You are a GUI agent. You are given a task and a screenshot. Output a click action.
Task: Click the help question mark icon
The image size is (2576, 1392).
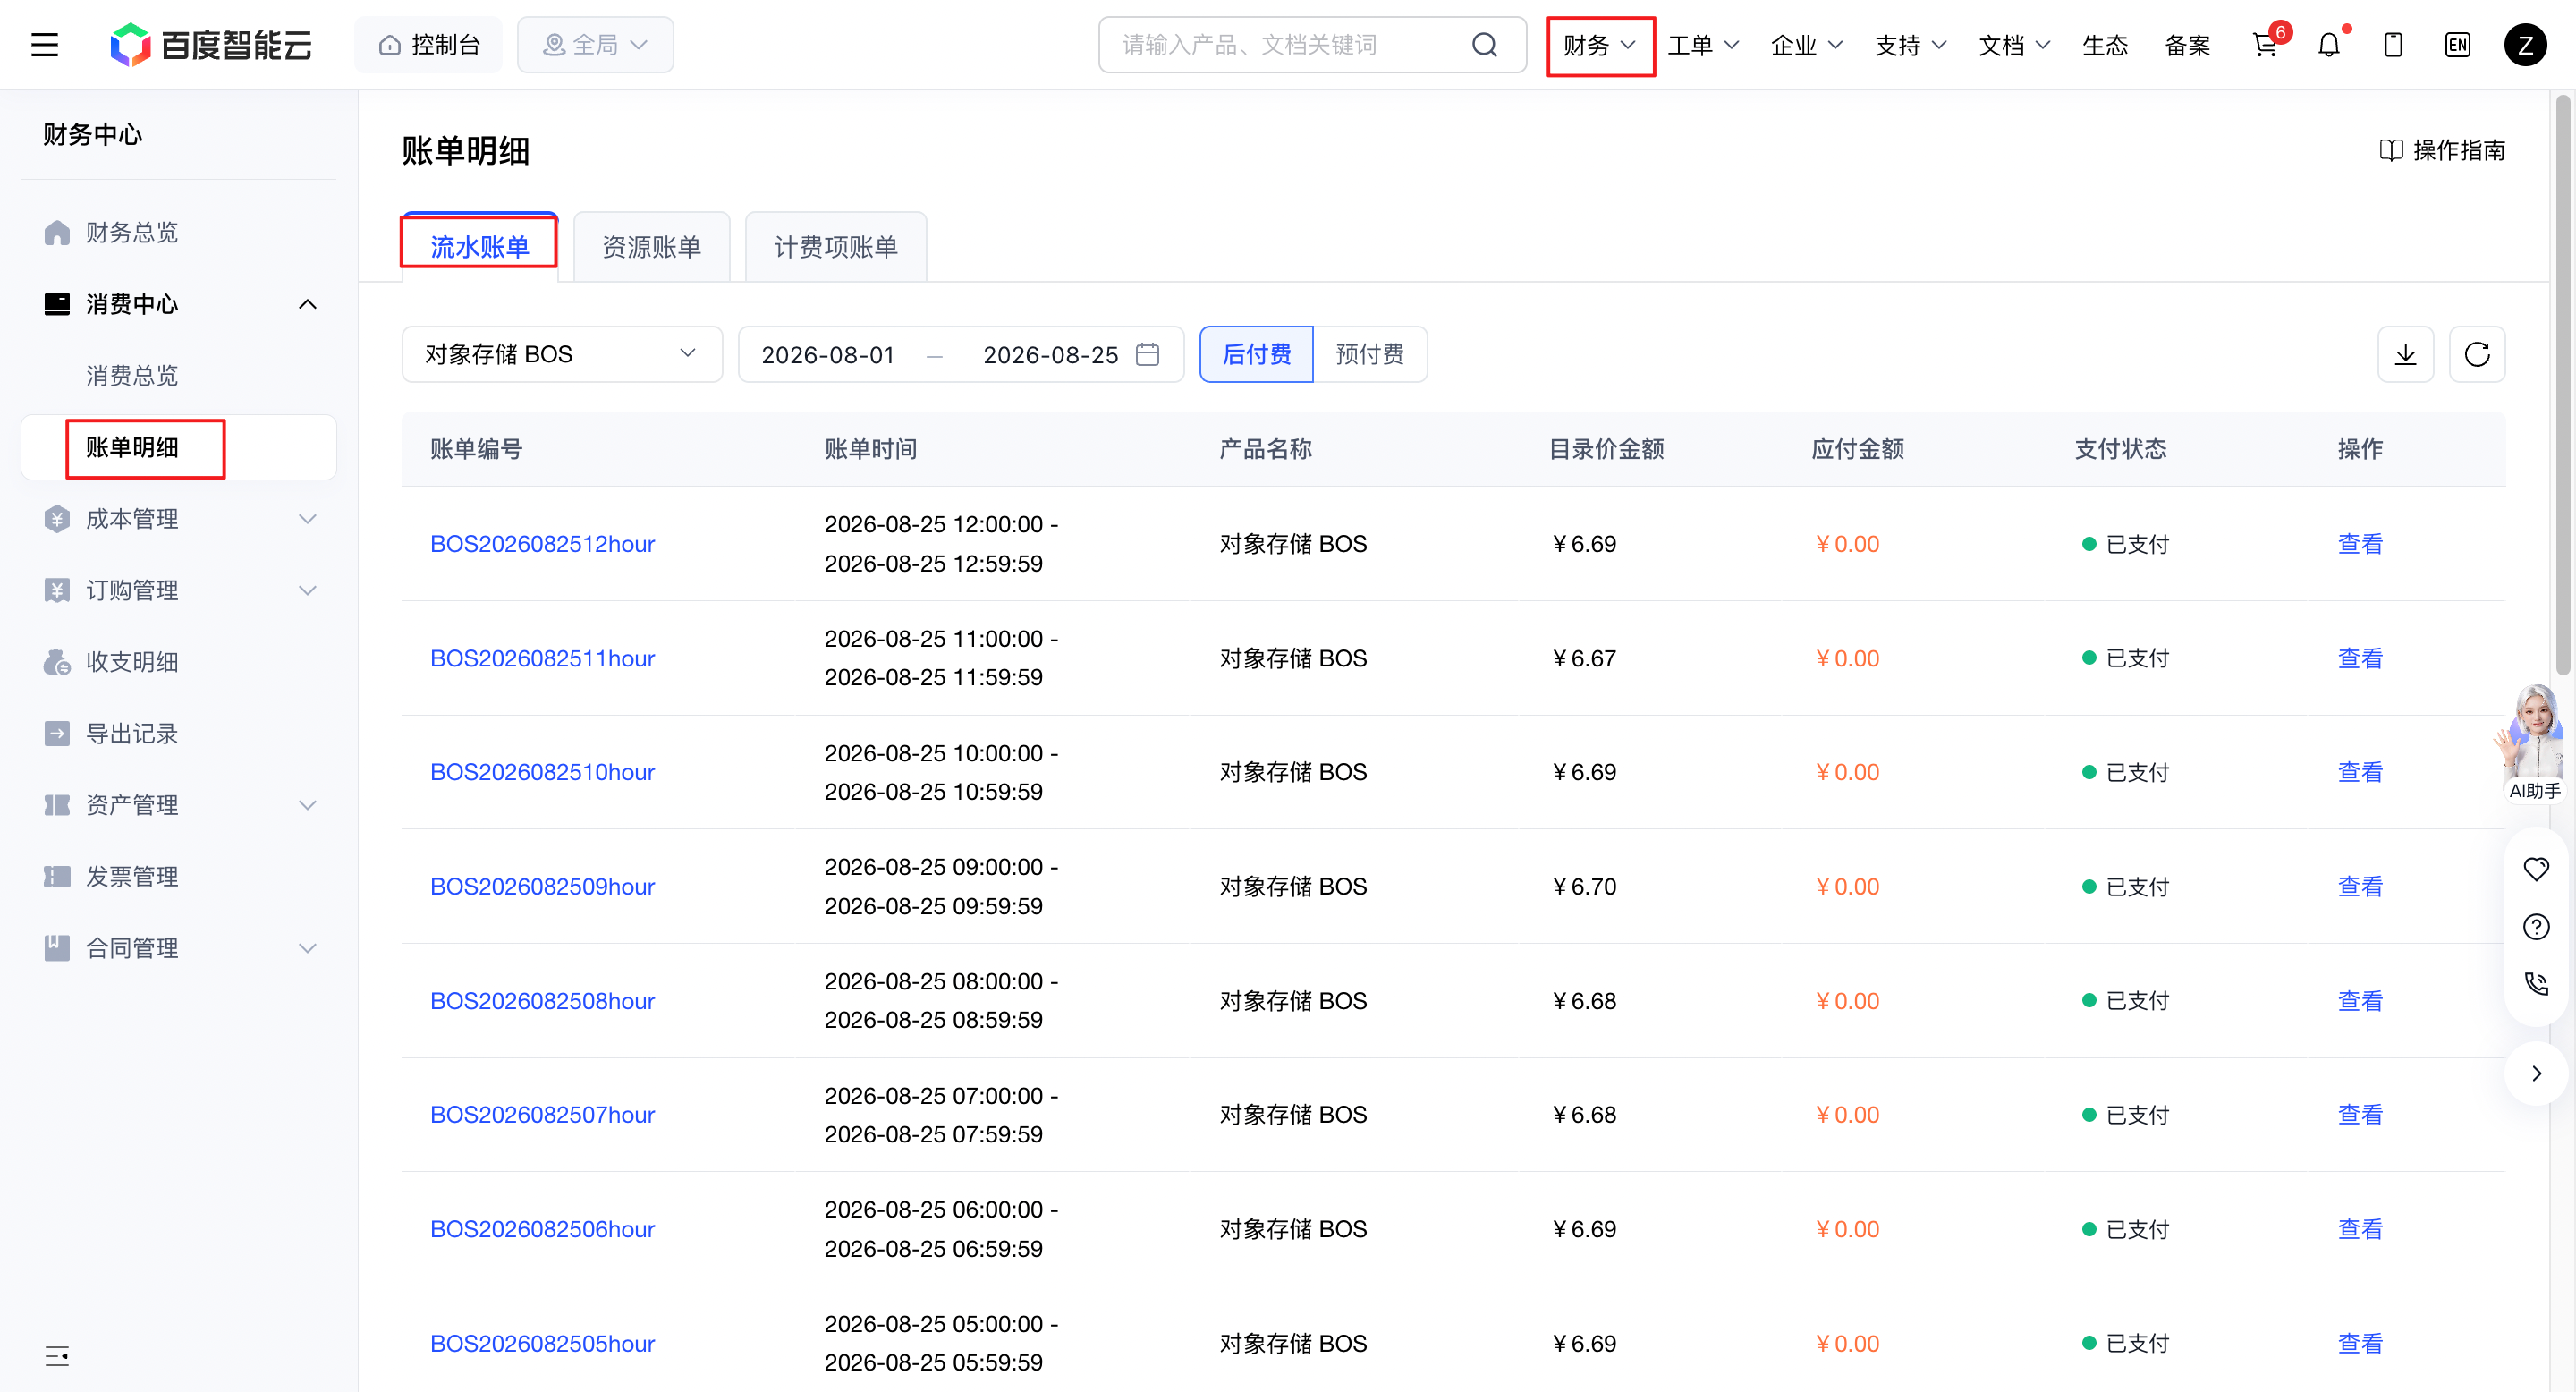2536,926
